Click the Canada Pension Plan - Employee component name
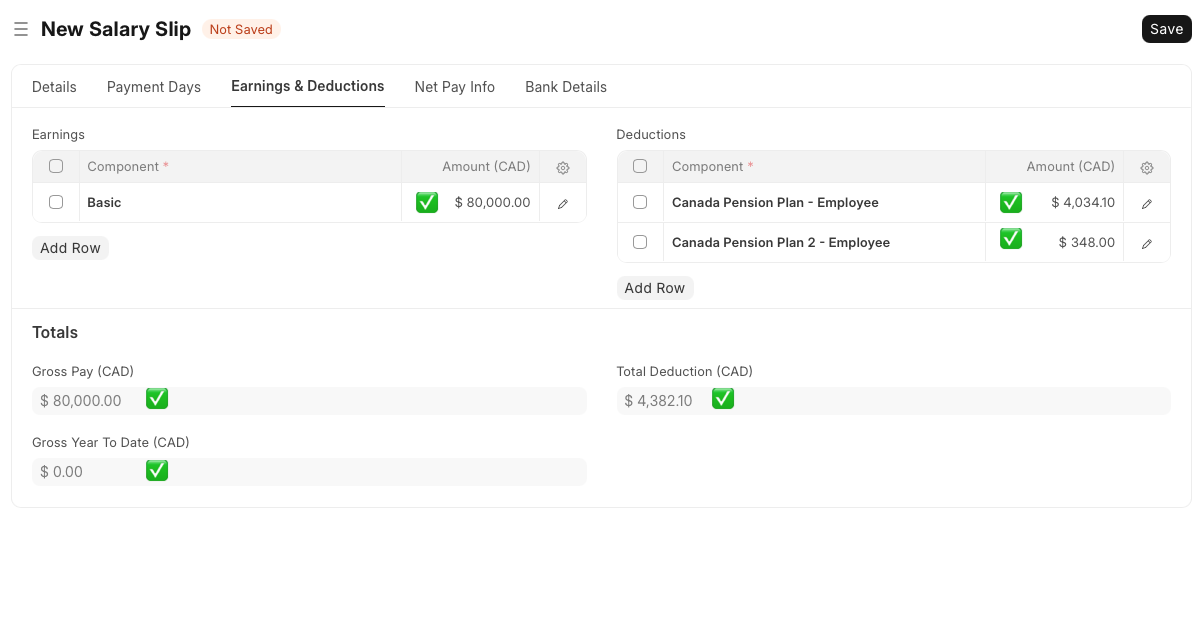The image size is (1201, 617). 775,202
